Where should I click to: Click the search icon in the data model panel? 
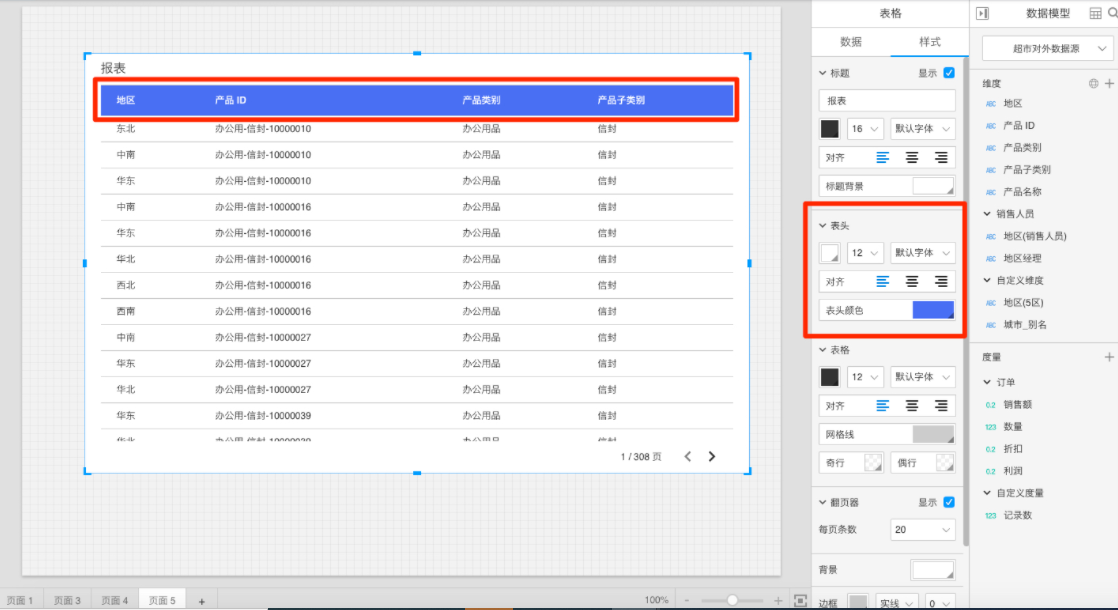pyautogui.click(x=1112, y=13)
